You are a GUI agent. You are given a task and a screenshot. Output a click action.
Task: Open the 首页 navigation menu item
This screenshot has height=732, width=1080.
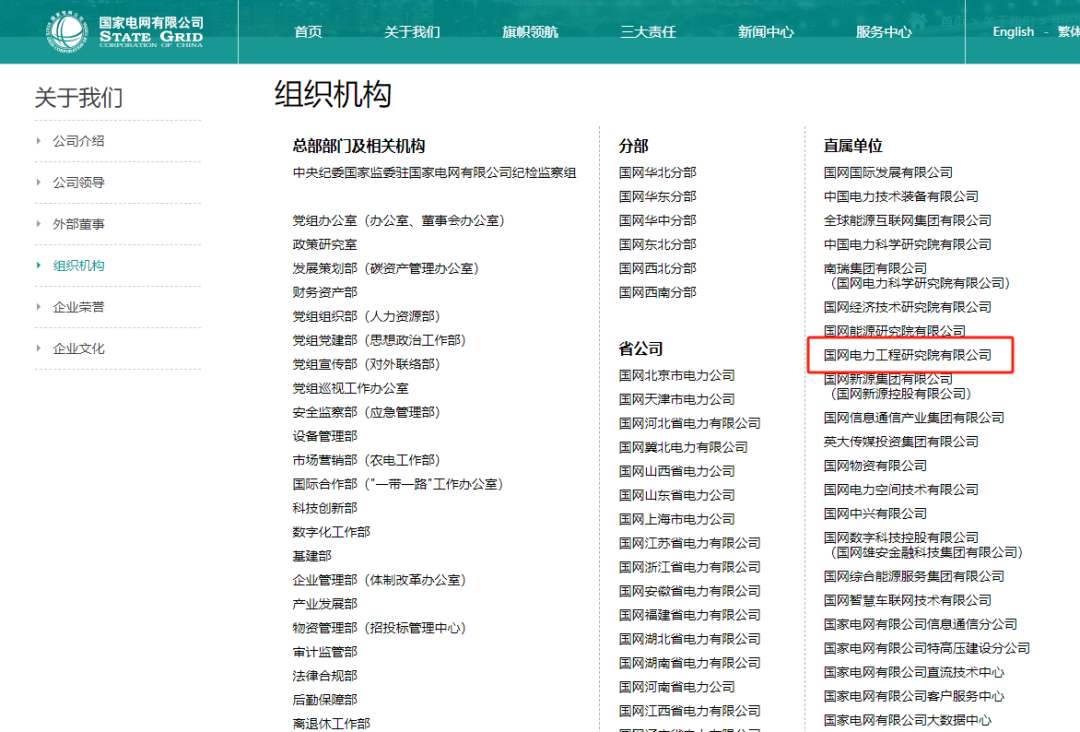point(308,32)
